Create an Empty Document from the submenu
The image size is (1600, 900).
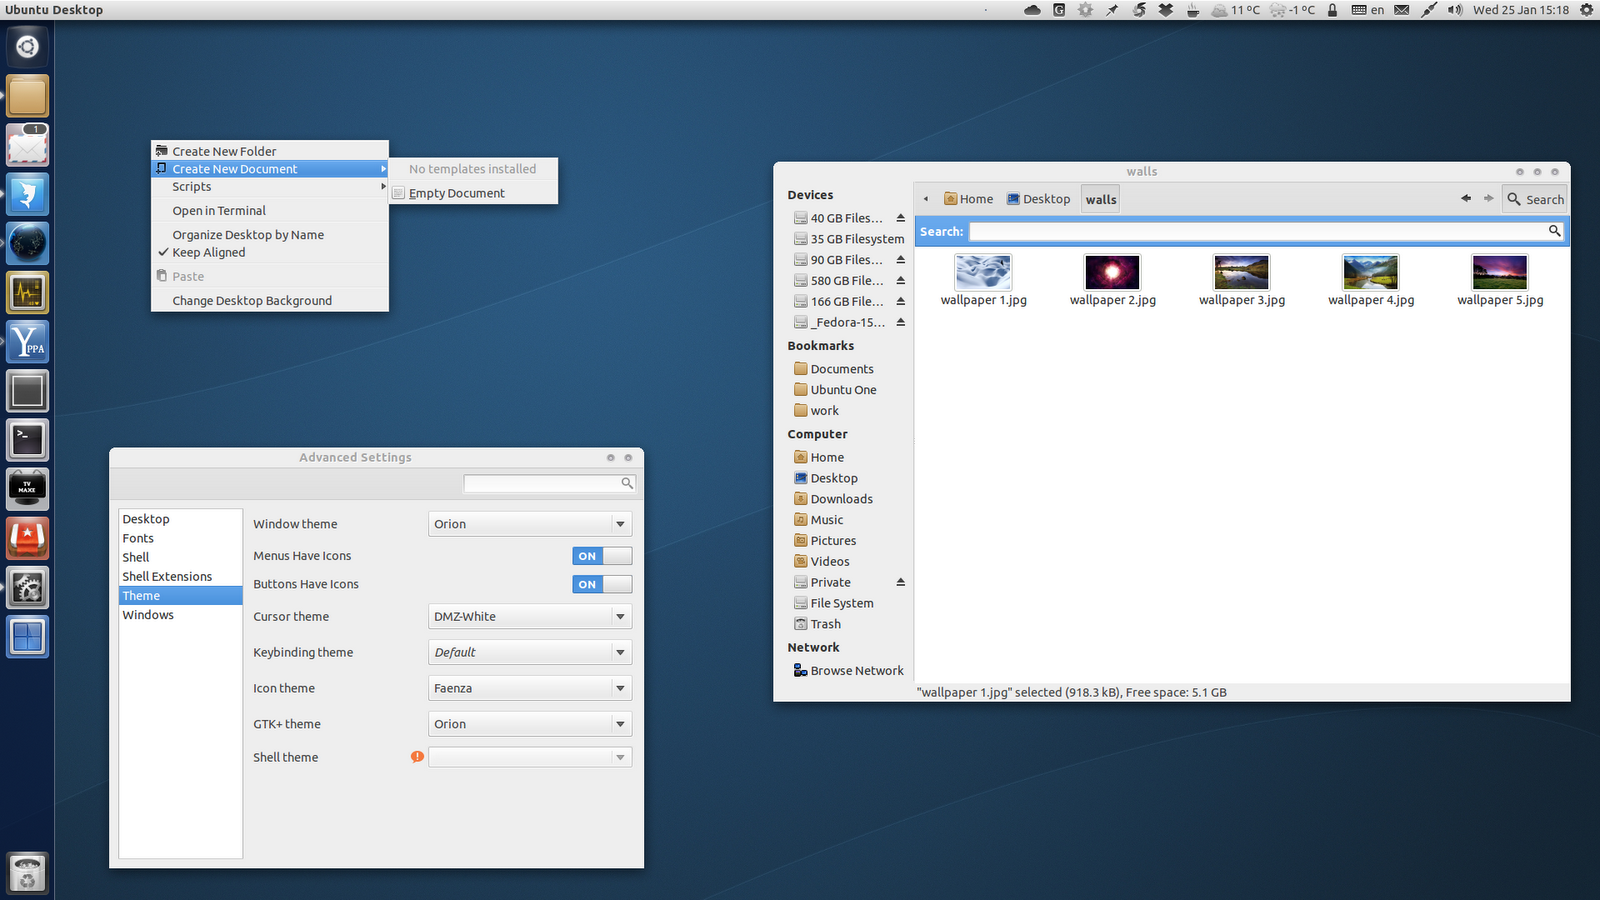[455, 193]
